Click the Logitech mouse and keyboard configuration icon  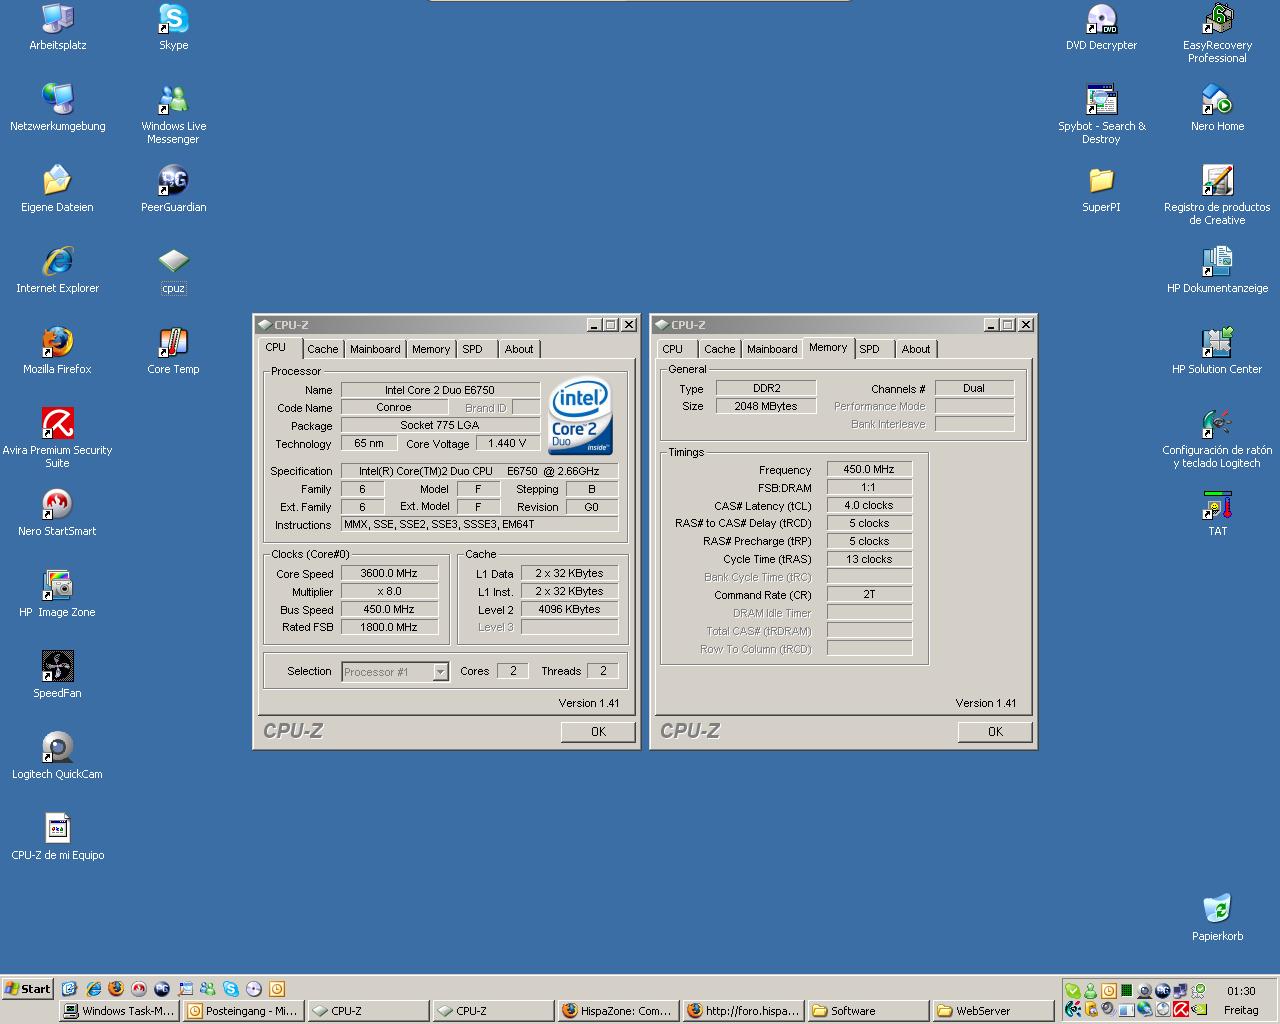click(x=1217, y=438)
